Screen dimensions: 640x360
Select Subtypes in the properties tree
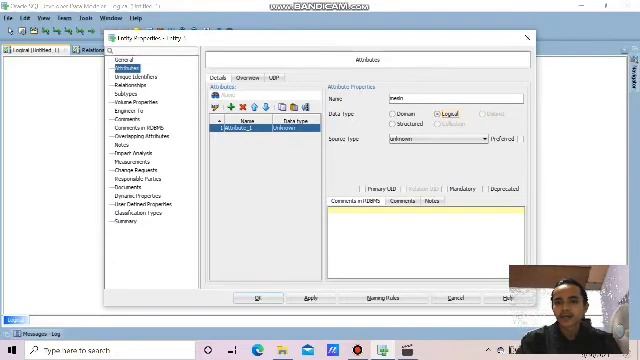point(126,94)
